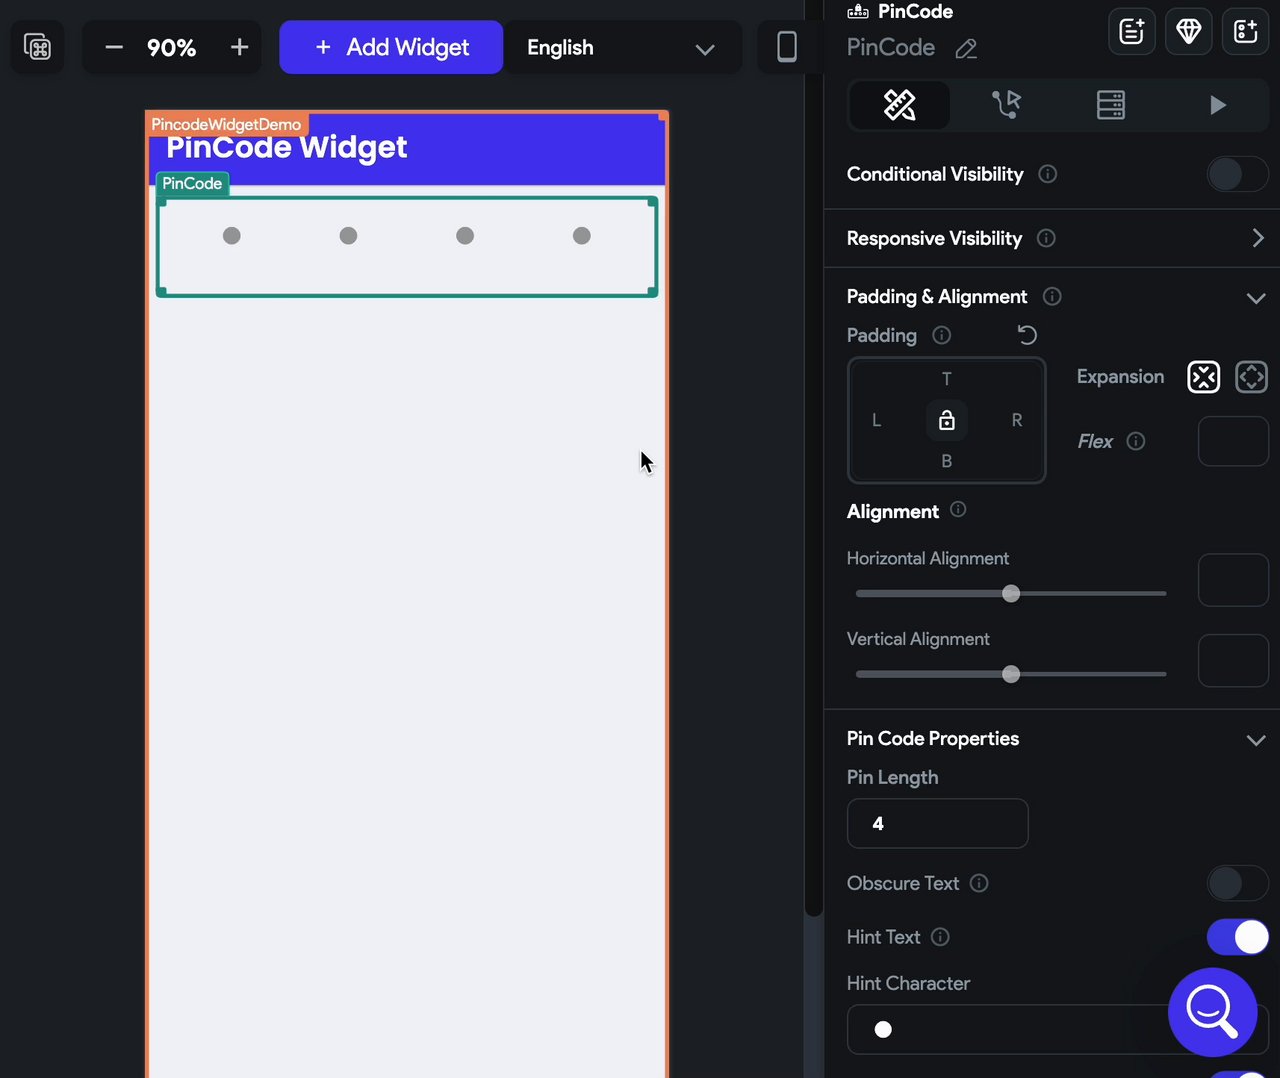The width and height of the screenshot is (1280, 1078).
Task: Open the diamond icon in top panel
Action: (x=1189, y=31)
